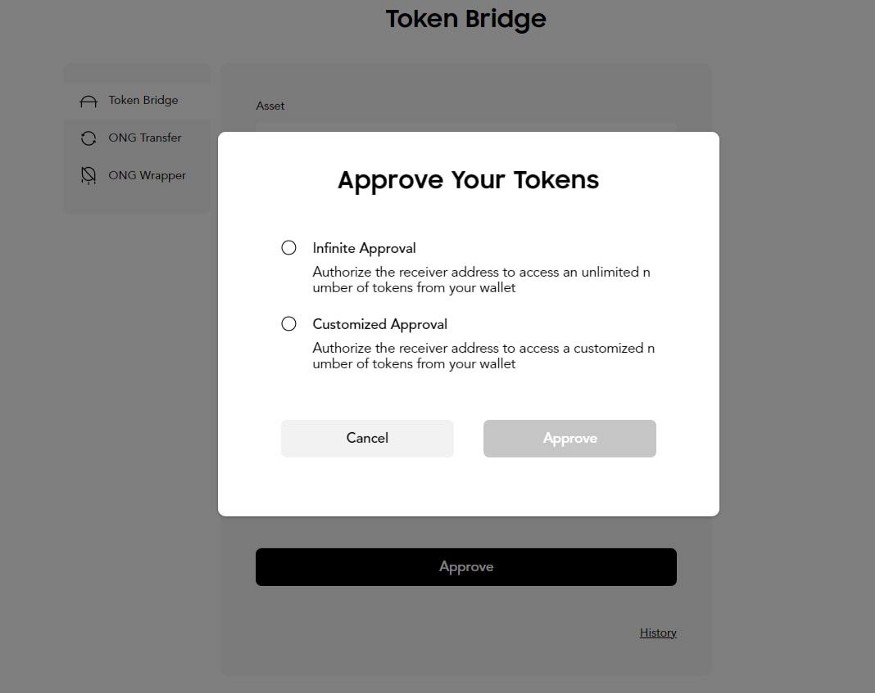875x693 pixels.
Task: Go to the ONG Wrapper text label
Action: (147, 176)
